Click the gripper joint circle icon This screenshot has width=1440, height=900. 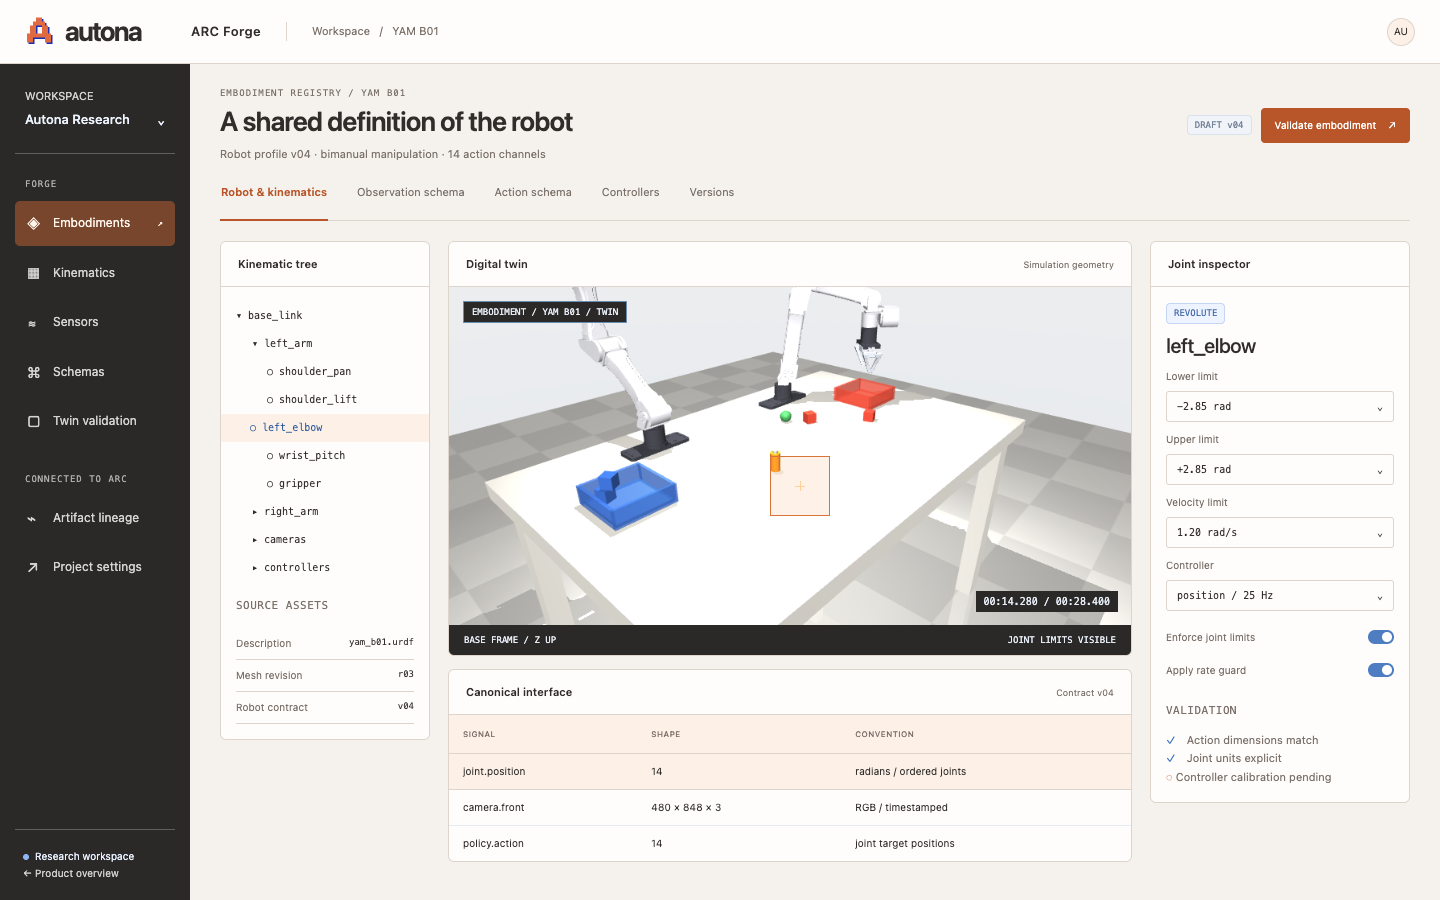tap(270, 484)
